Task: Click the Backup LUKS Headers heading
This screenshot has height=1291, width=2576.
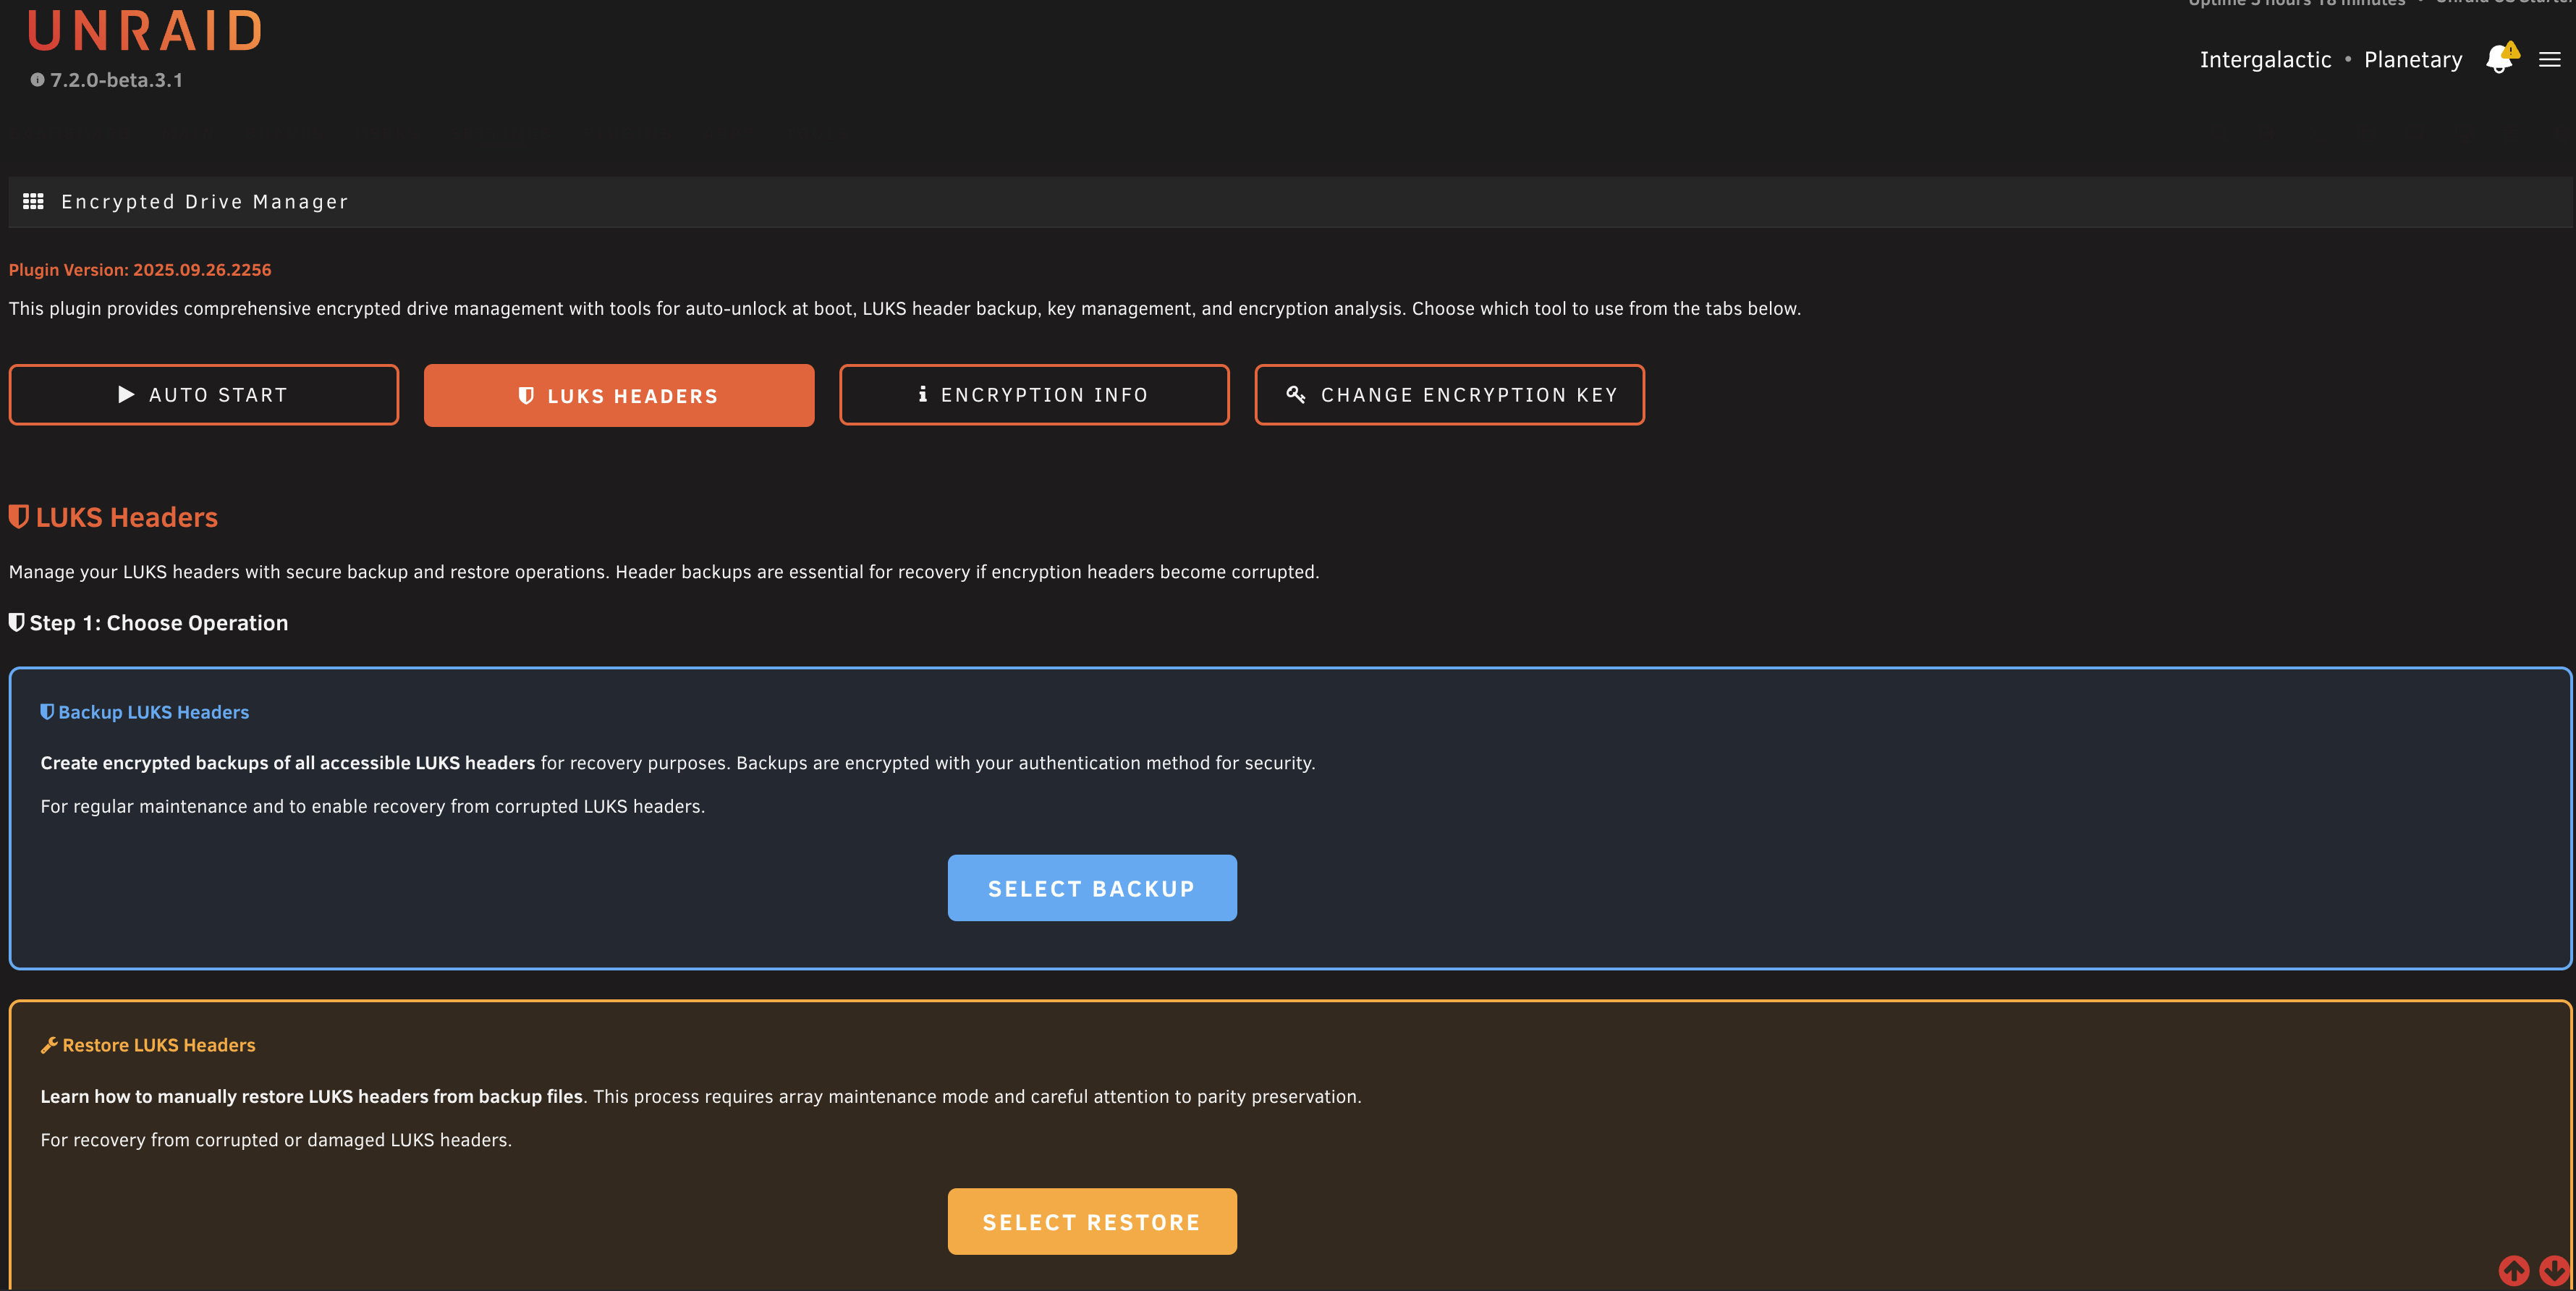Action: (153, 712)
